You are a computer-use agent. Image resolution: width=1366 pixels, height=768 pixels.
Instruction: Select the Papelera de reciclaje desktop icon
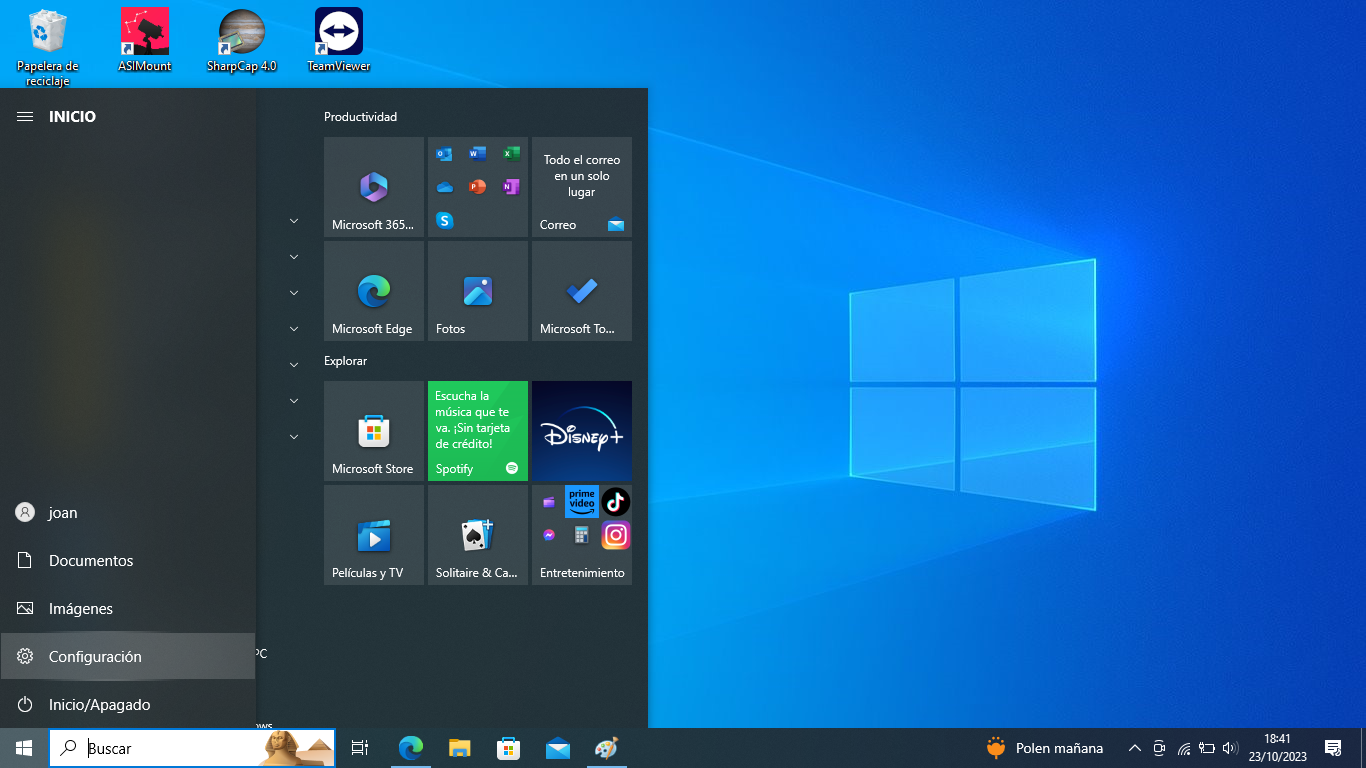point(48,47)
